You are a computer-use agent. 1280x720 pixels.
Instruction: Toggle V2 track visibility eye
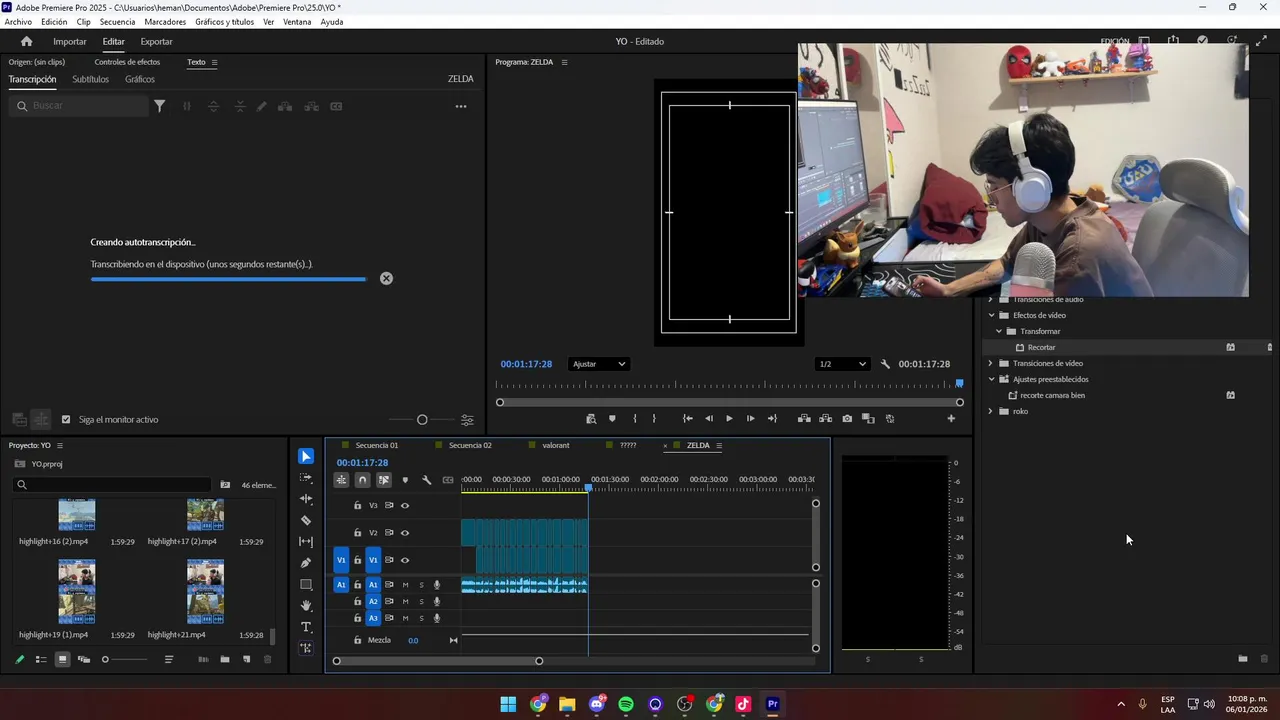(x=405, y=533)
